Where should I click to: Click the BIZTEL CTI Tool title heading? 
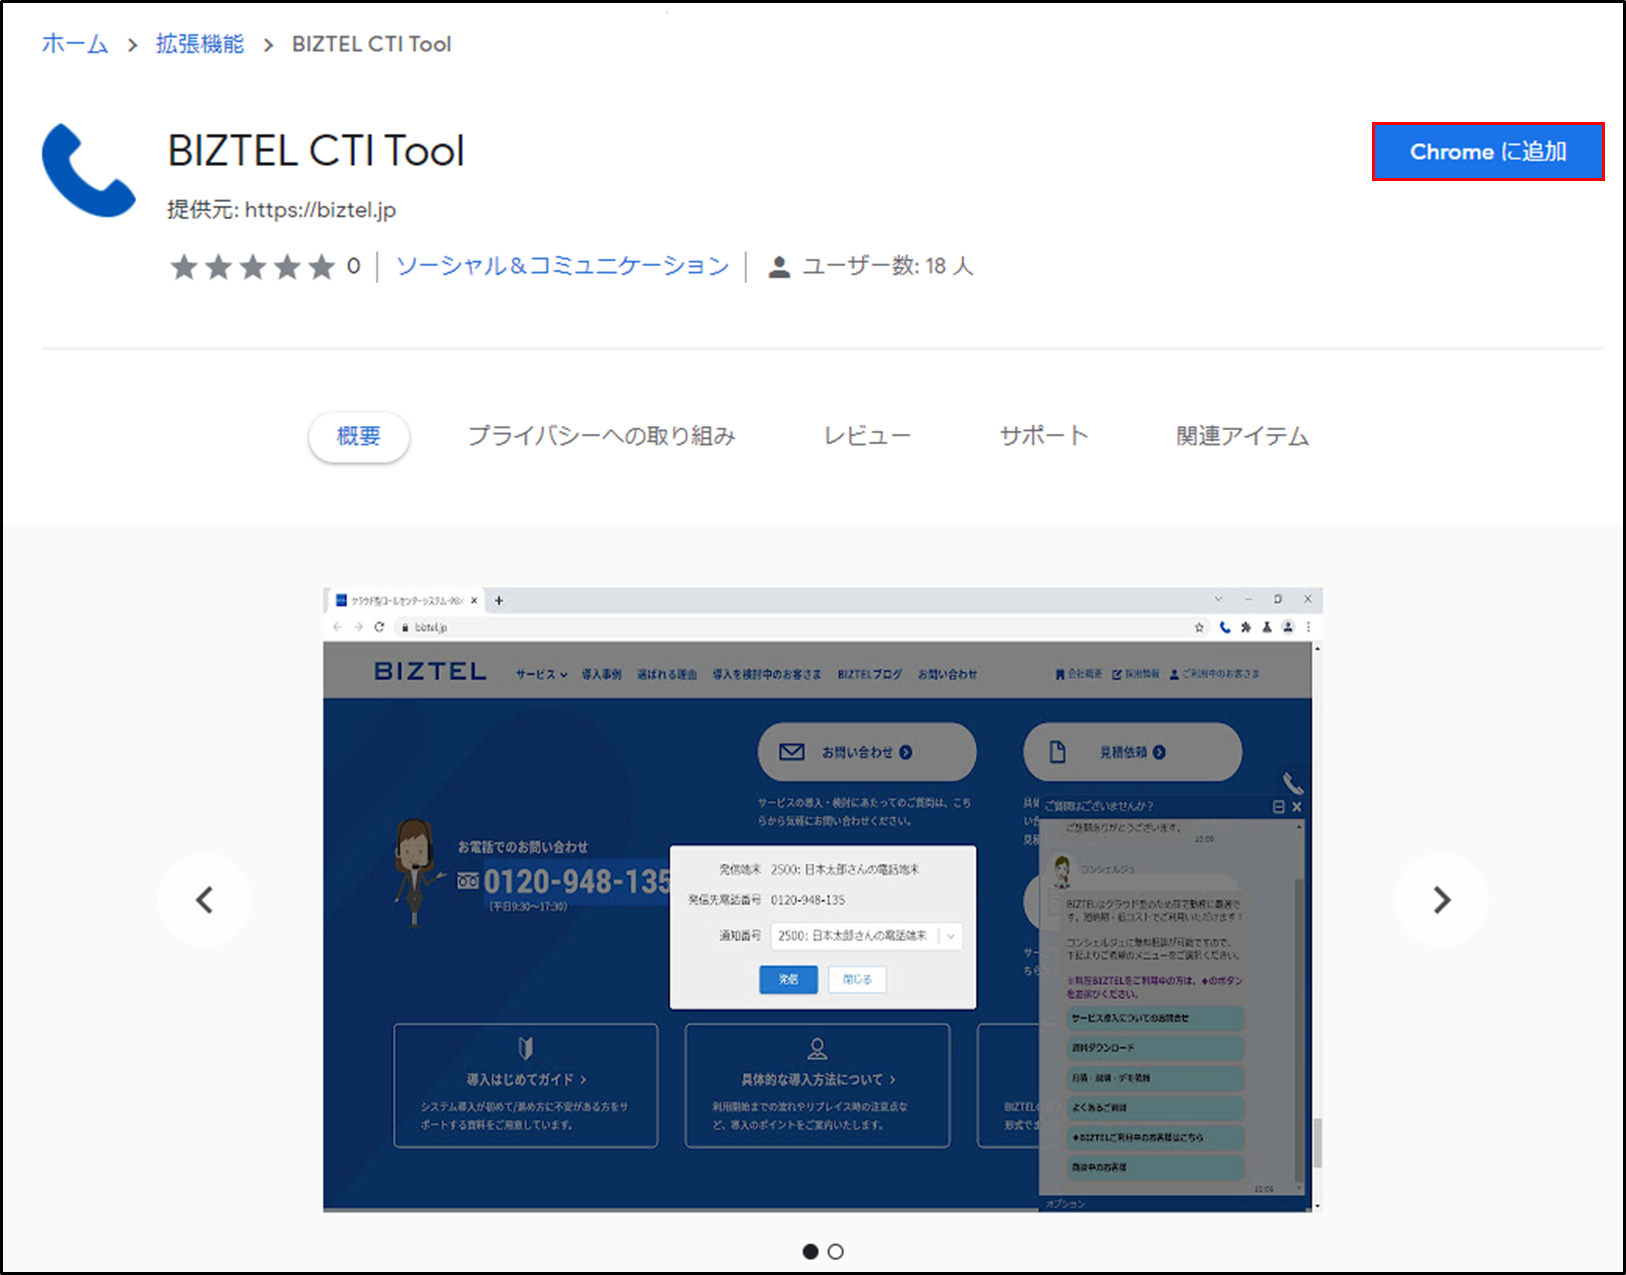pyautogui.click(x=316, y=151)
